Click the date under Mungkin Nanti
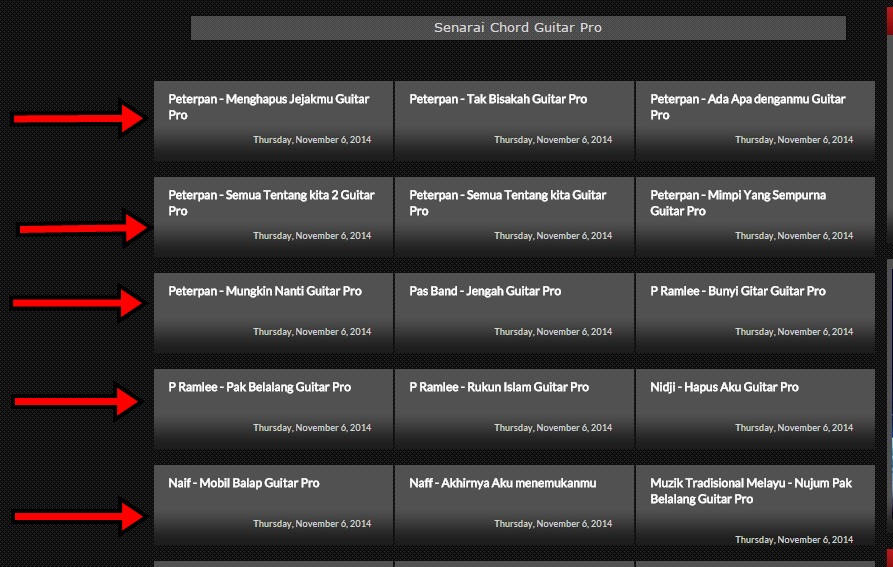 click(x=312, y=332)
